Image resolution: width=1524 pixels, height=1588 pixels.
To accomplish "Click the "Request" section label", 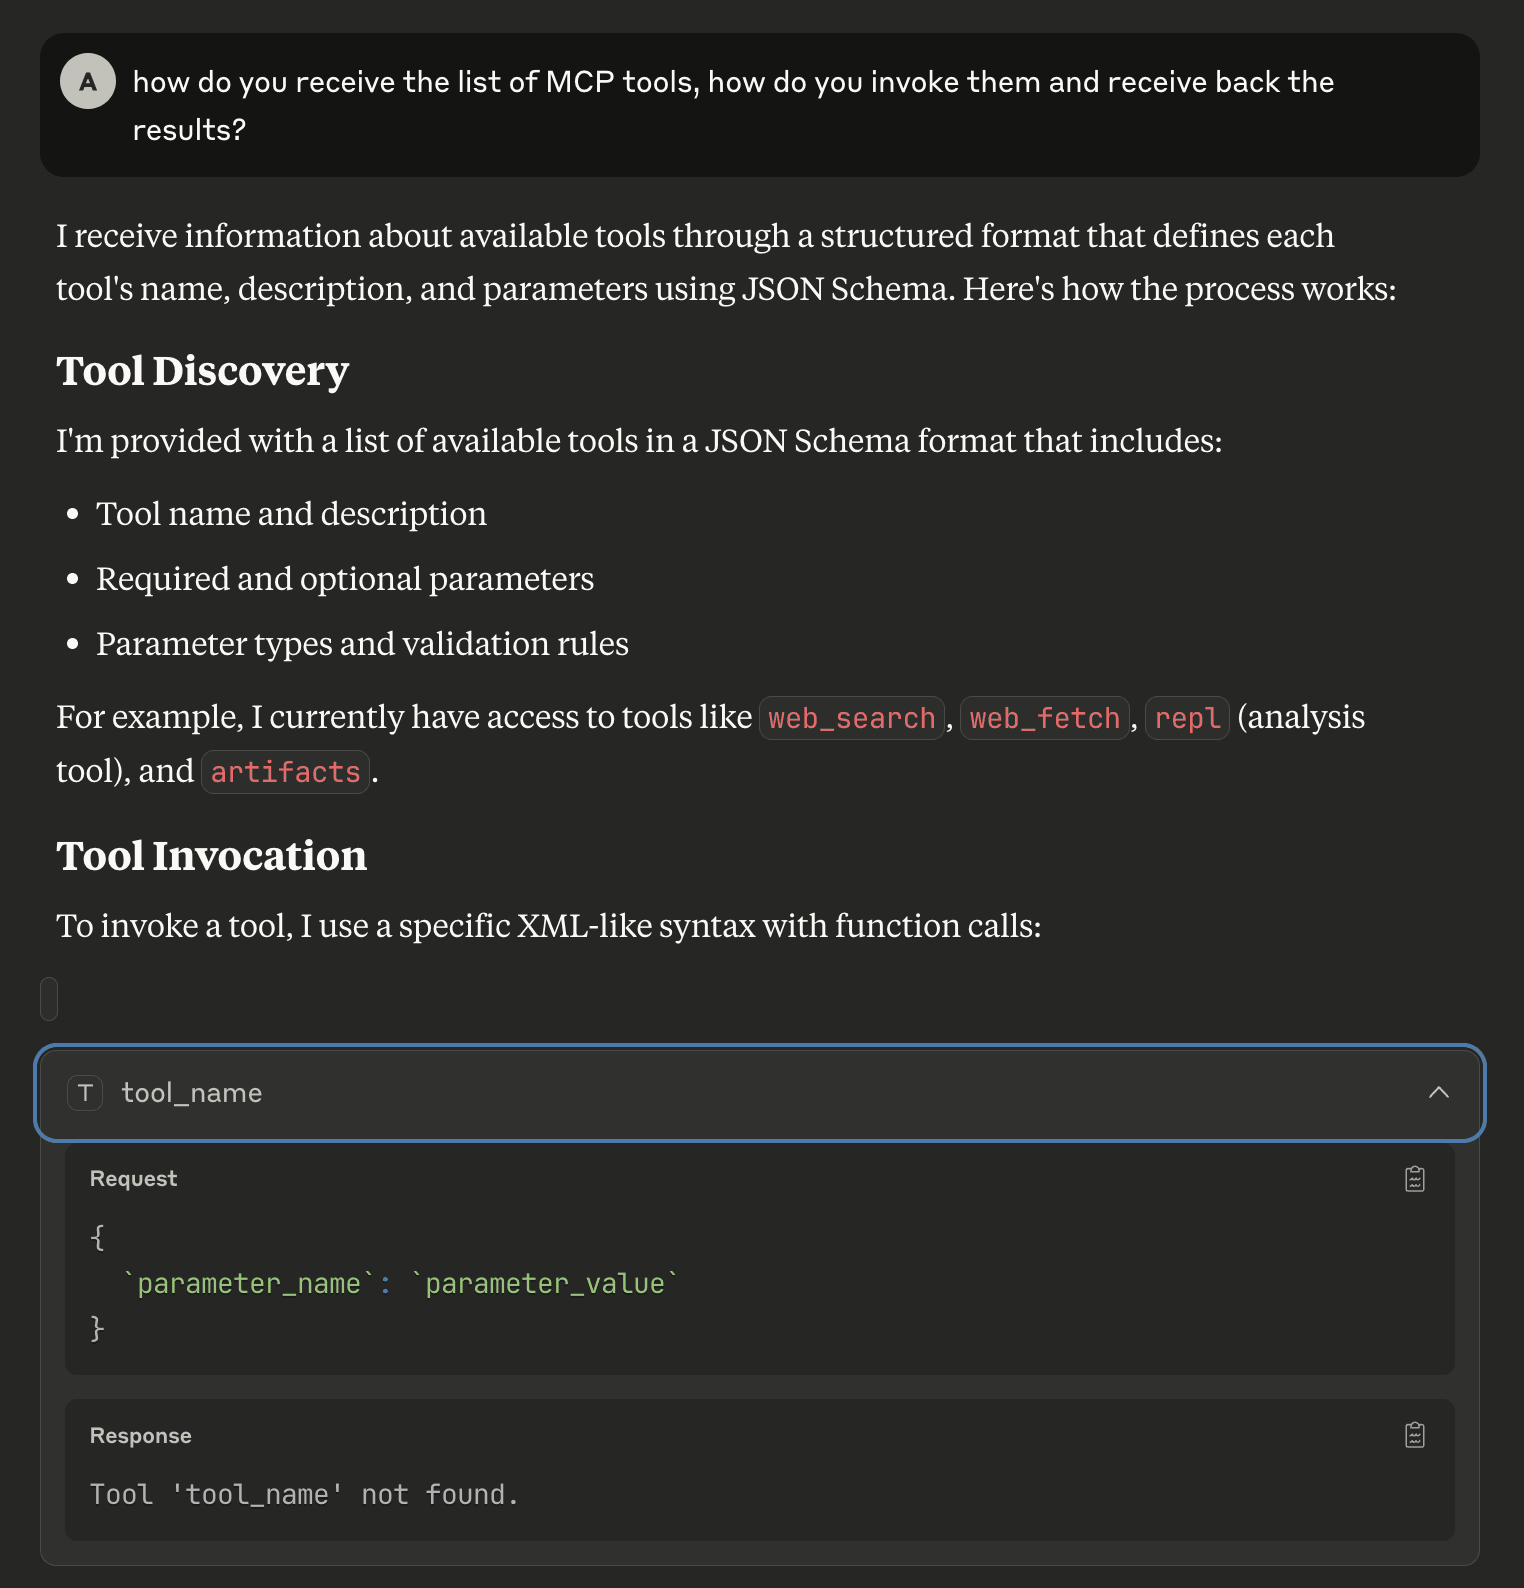I will [133, 1179].
